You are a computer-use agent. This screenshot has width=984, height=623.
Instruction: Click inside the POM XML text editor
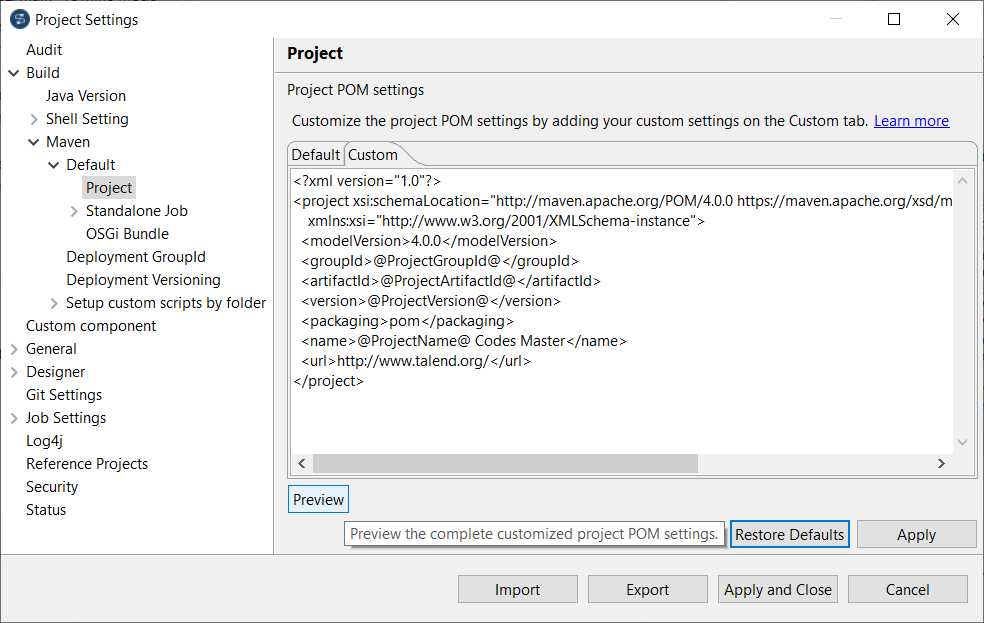(x=620, y=410)
